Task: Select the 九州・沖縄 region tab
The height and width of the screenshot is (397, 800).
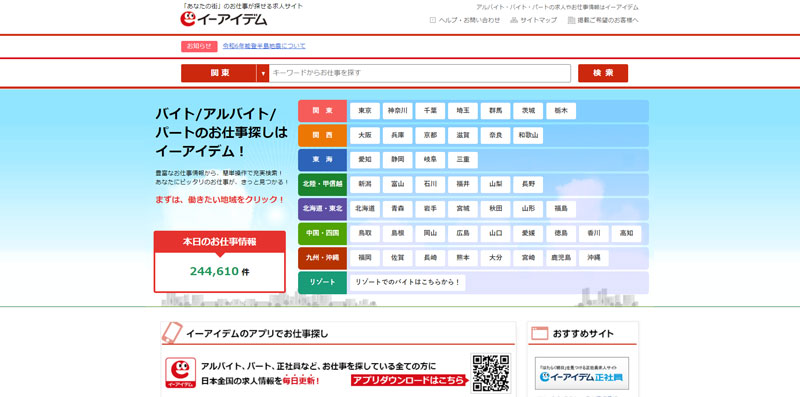Action: click(322, 258)
